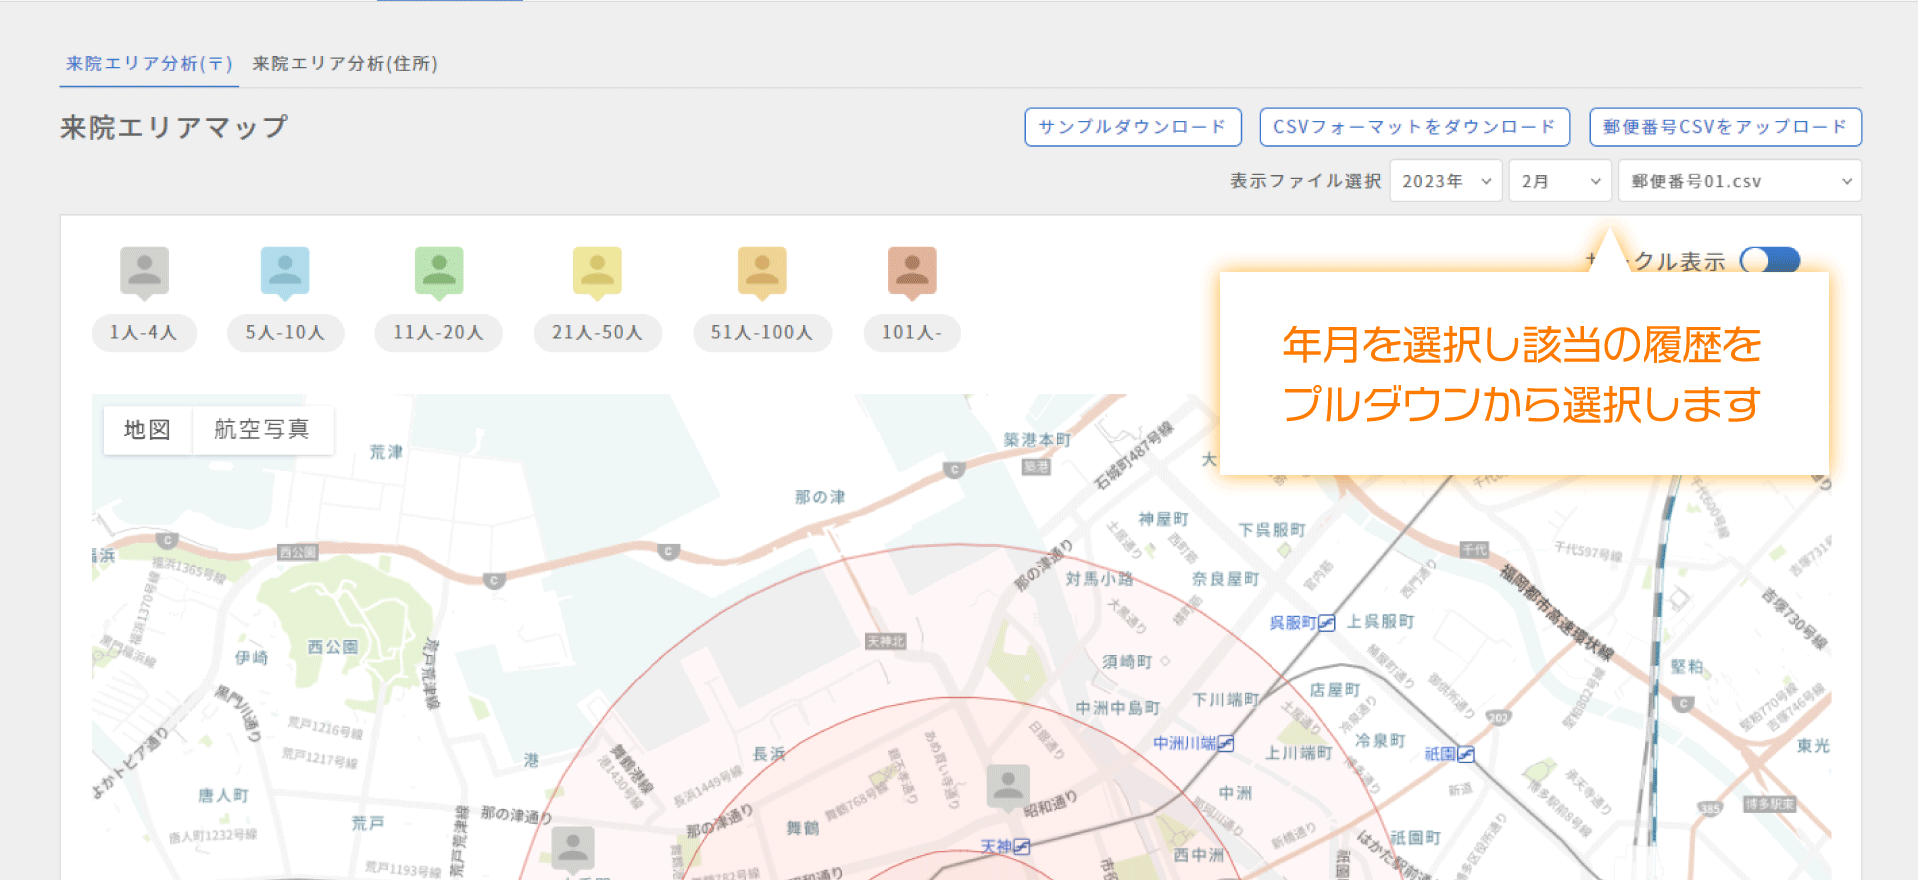1920x880 pixels.
Task: Click the 東光 label on map
Action: 1813,746
